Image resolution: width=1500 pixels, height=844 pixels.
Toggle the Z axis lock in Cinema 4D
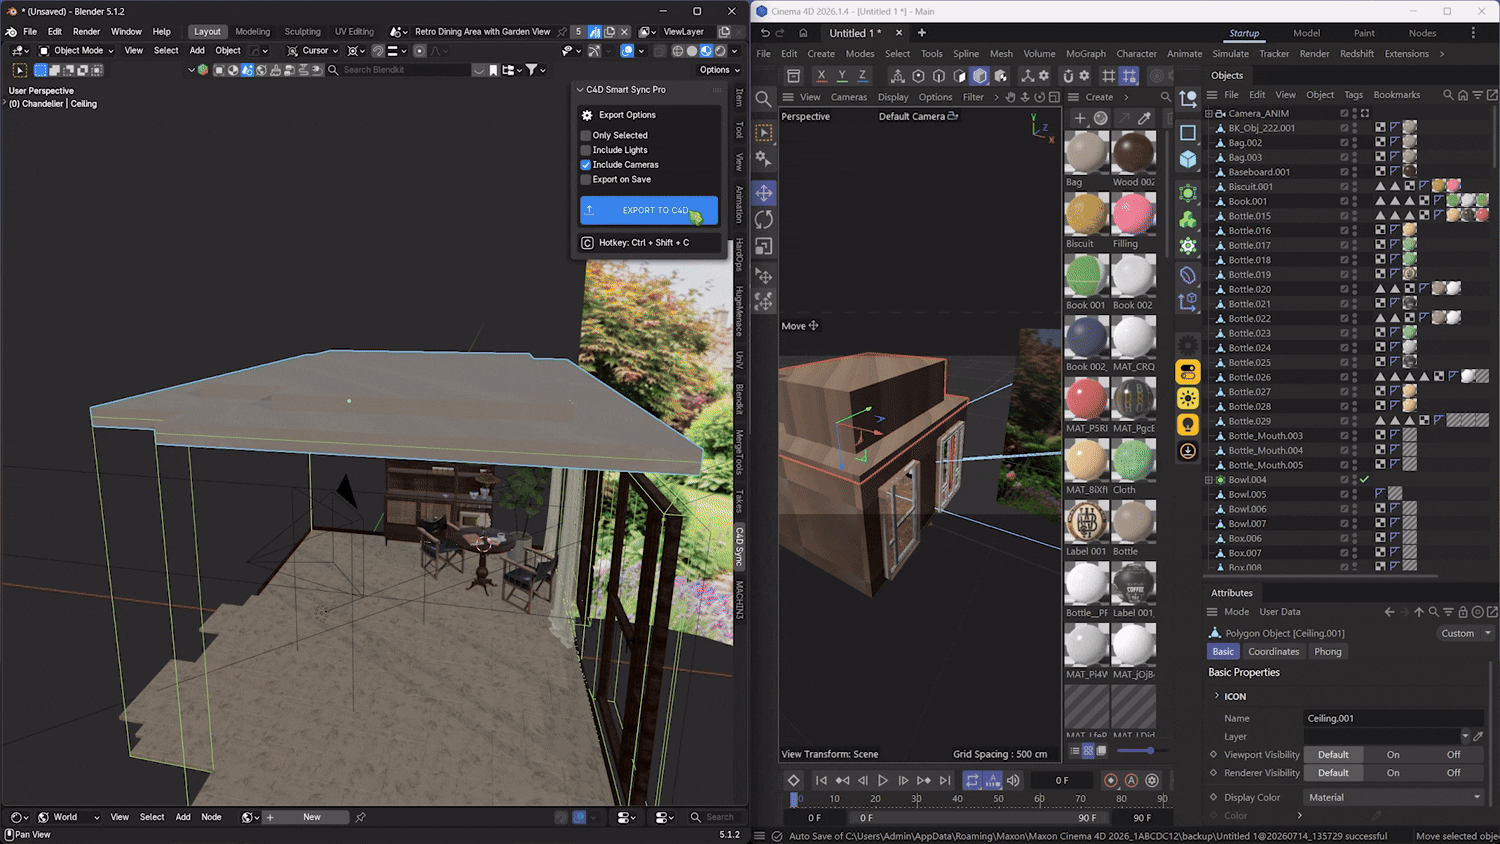click(862, 76)
